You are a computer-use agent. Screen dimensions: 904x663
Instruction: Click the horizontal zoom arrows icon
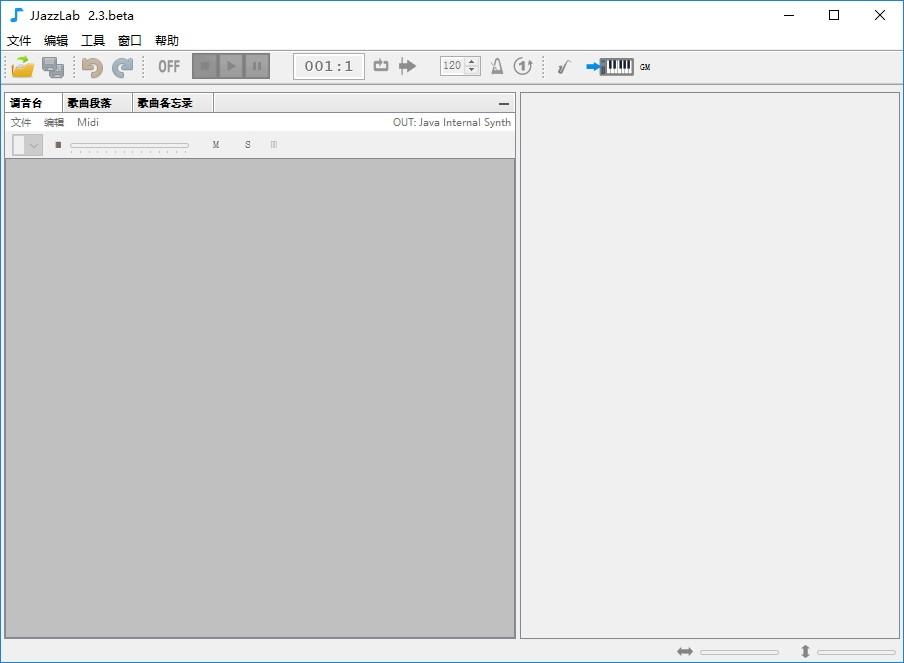click(685, 651)
